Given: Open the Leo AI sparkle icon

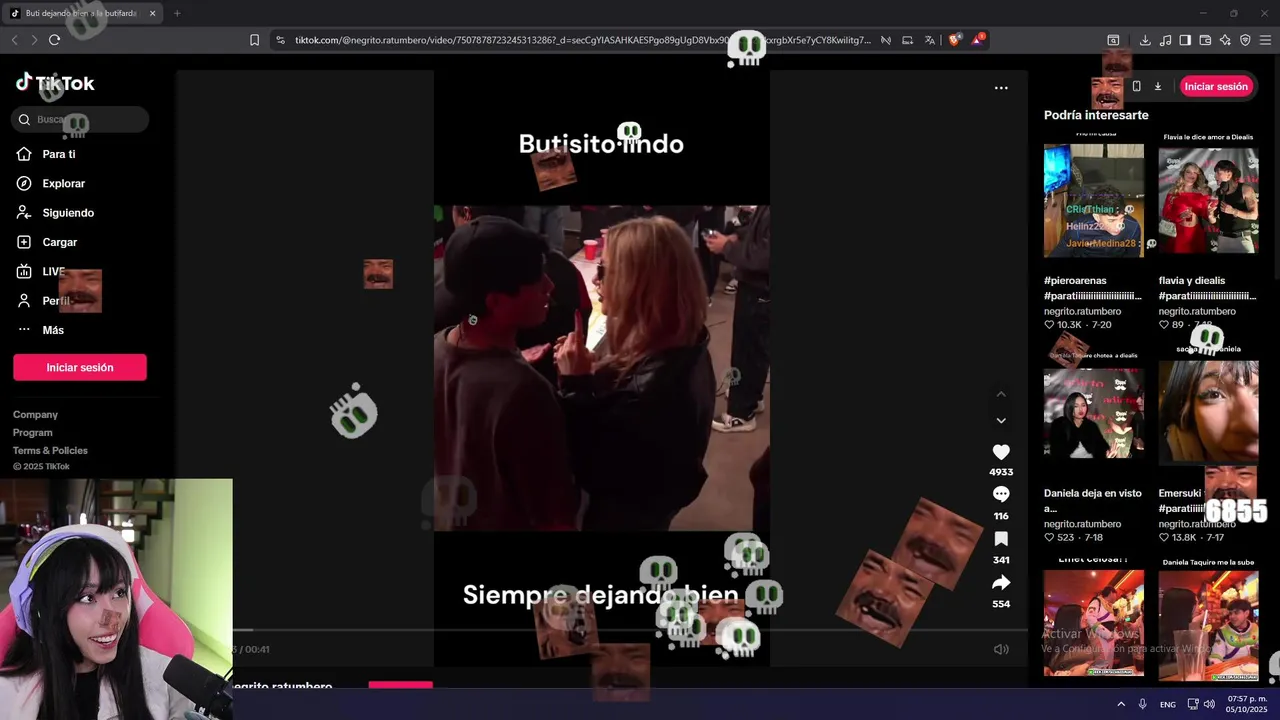Looking at the screenshot, I should click(x=1225, y=40).
